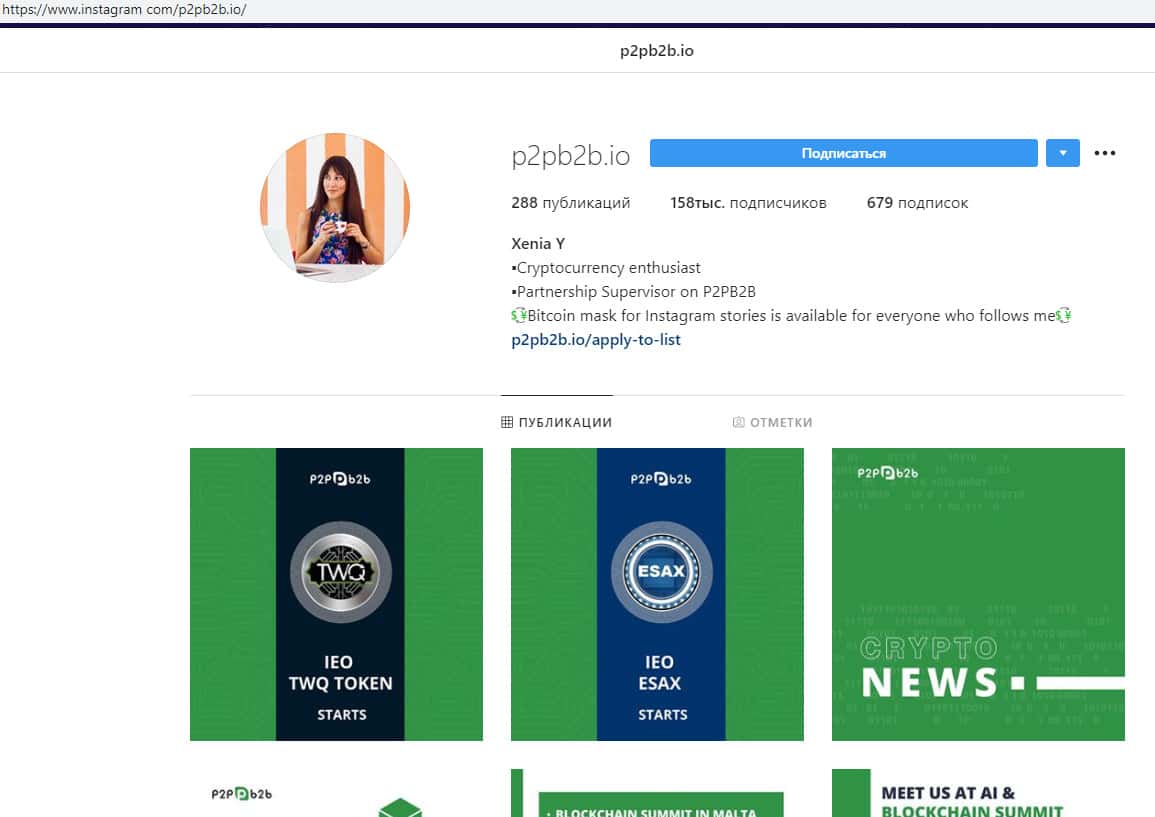Viewport: 1155px width, 817px height.
Task: View the 158тыс. подписчиков followers list
Action: pyautogui.click(x=748, y=203)
